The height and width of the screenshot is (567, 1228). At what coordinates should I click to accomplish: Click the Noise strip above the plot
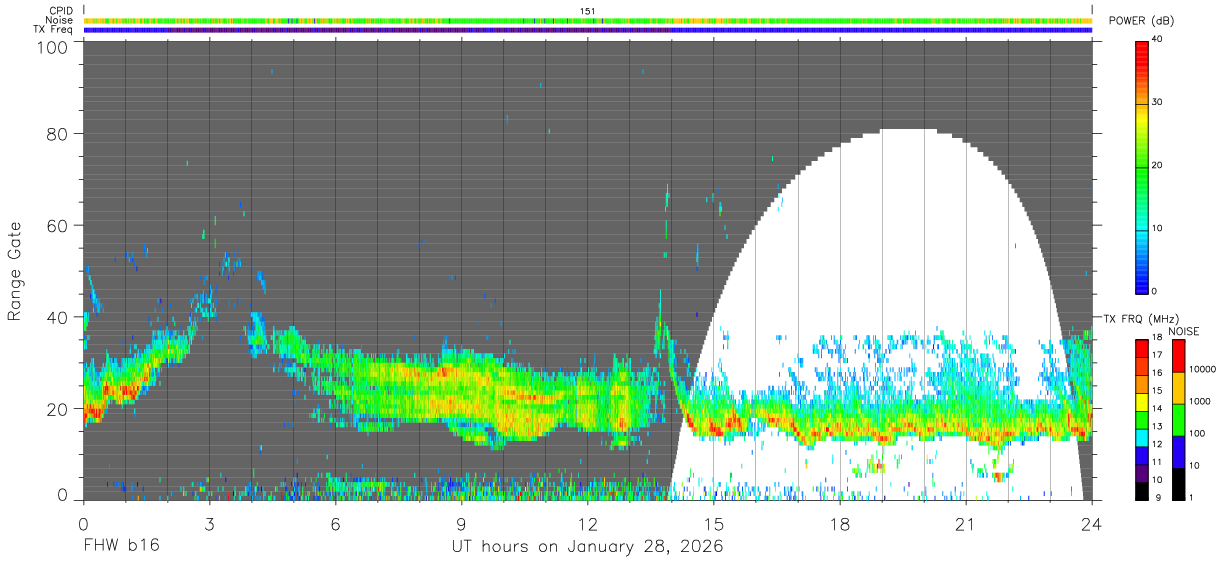588,20
